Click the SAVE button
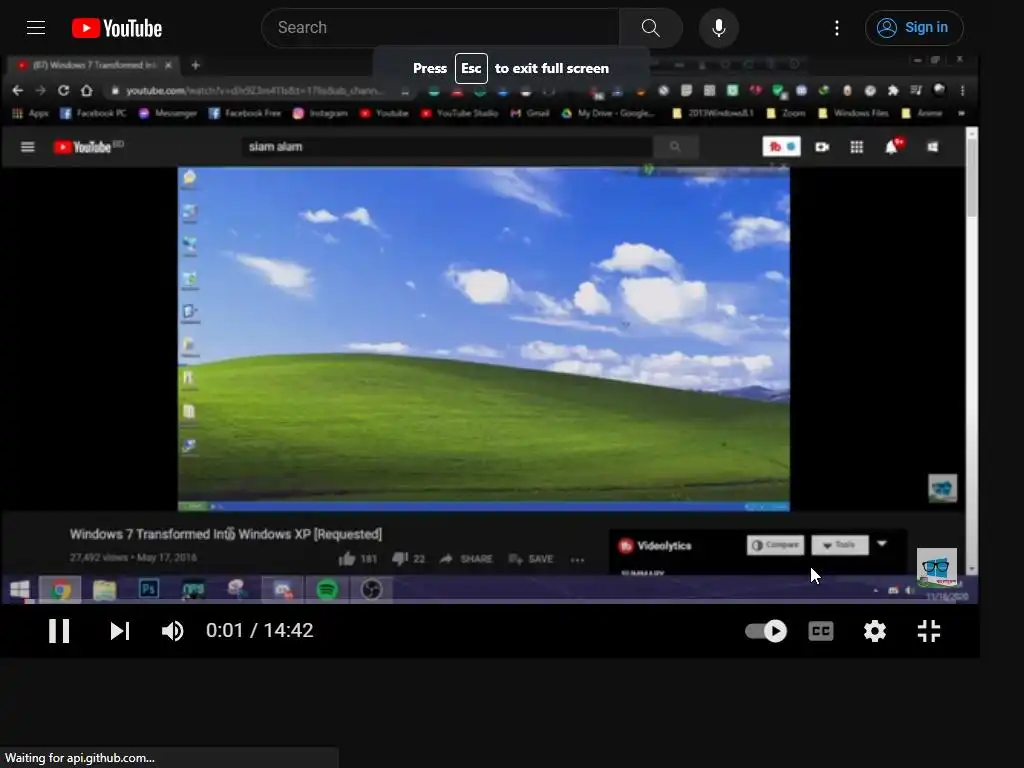This screenshot has width=1024, height=768. (x=531, y=558)
